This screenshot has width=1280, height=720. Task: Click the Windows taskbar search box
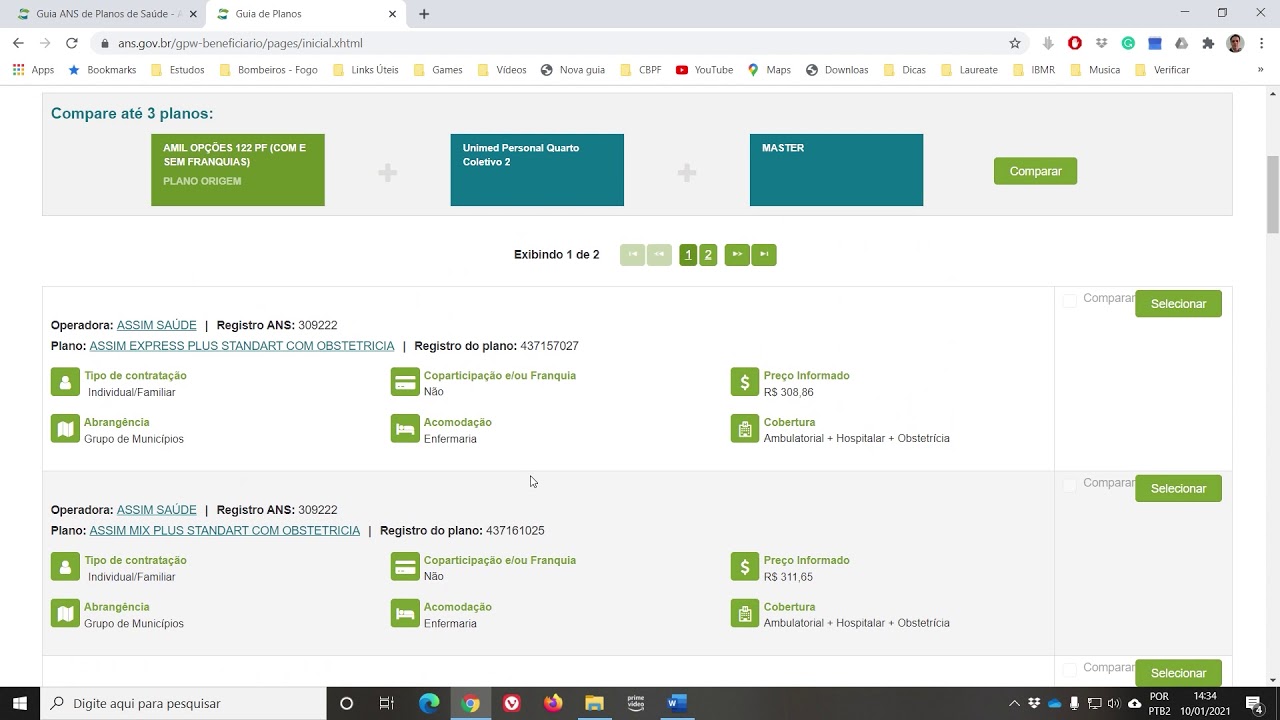pos(184,703)
